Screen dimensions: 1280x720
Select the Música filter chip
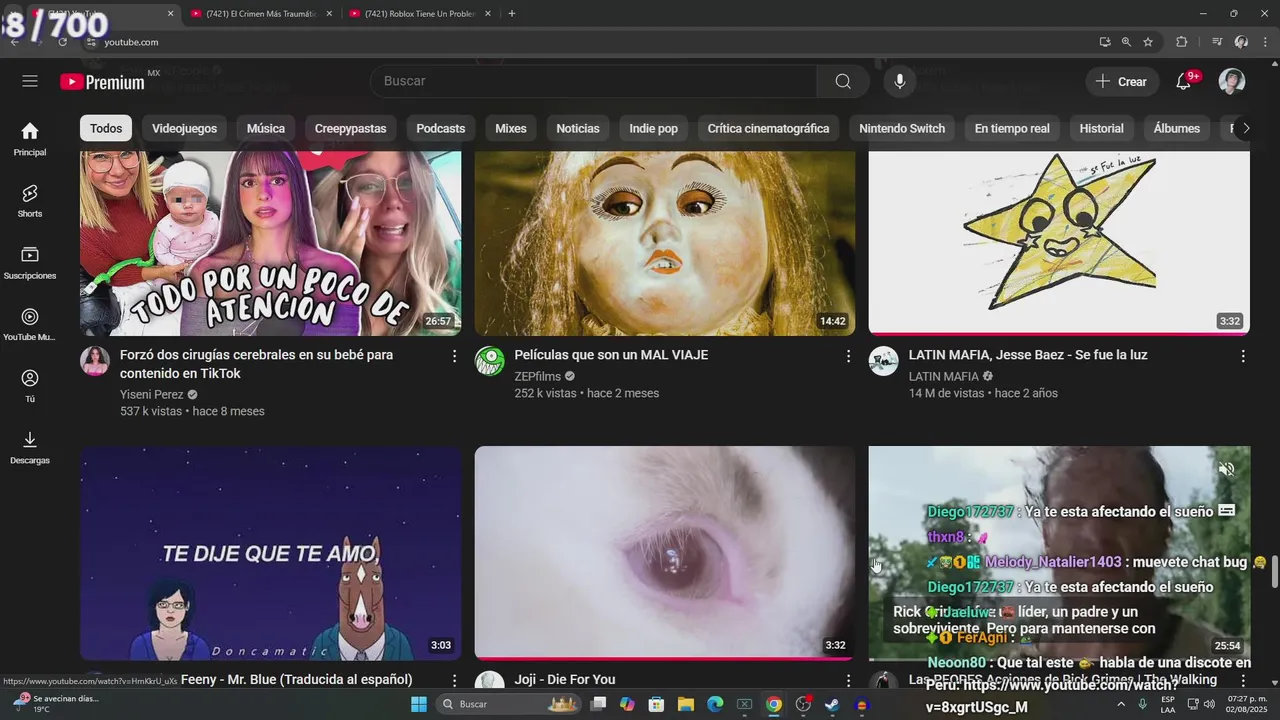(x=266, y=128)
